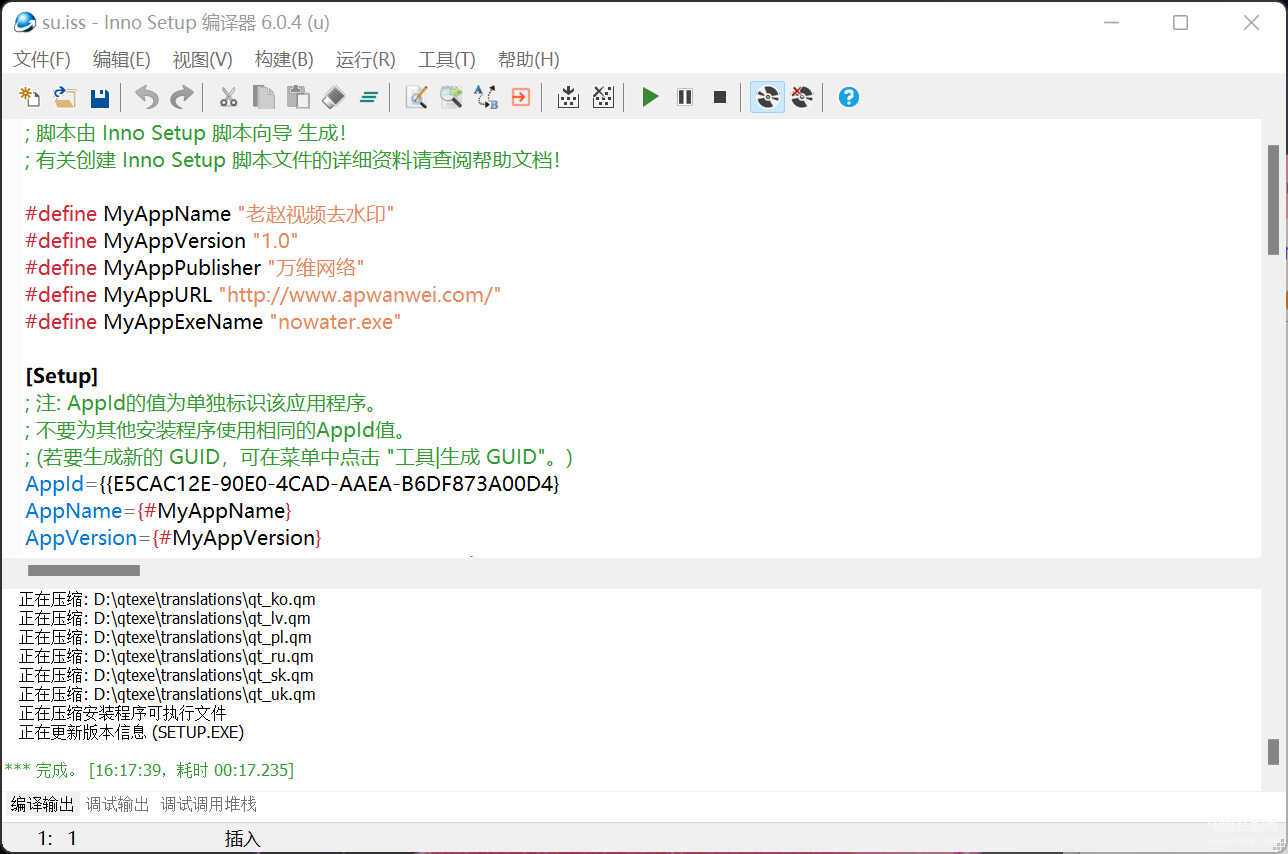Open the help documentation icon

pos(849,97)
